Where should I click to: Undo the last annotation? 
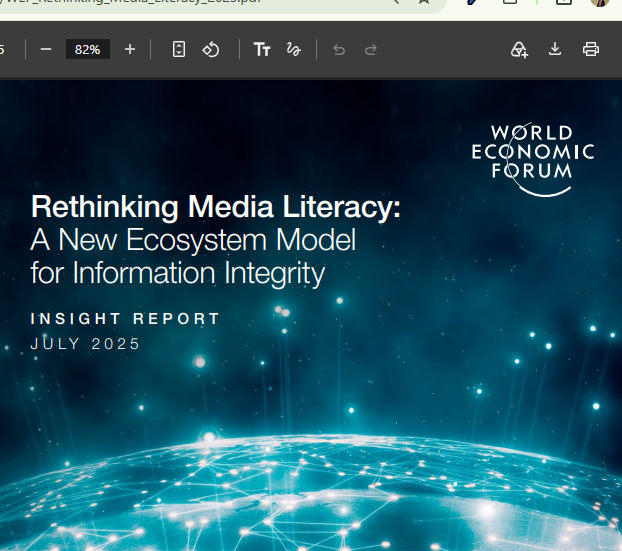[339, 50]
